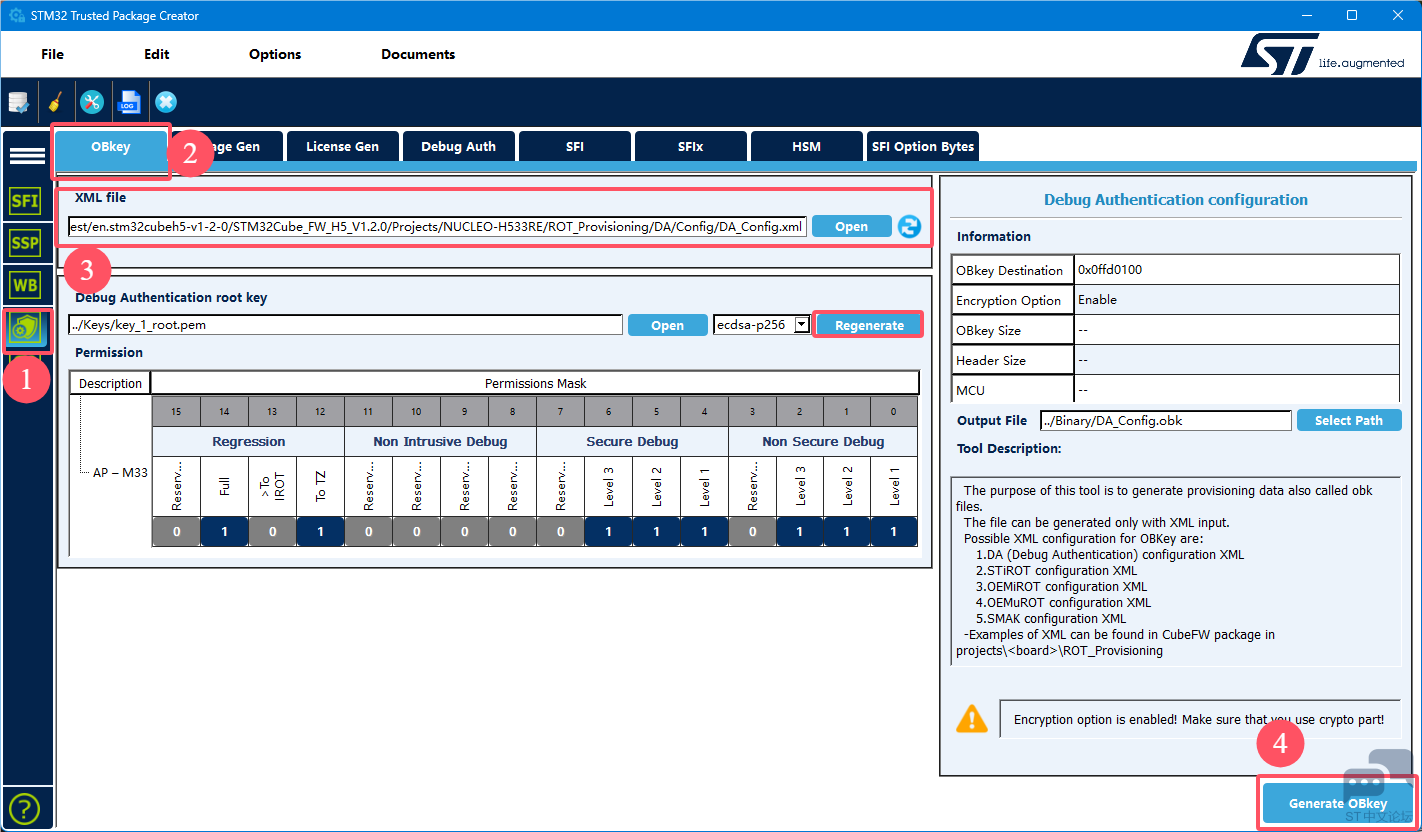
Task: Open the Edit menu
Action: point(157,54)
